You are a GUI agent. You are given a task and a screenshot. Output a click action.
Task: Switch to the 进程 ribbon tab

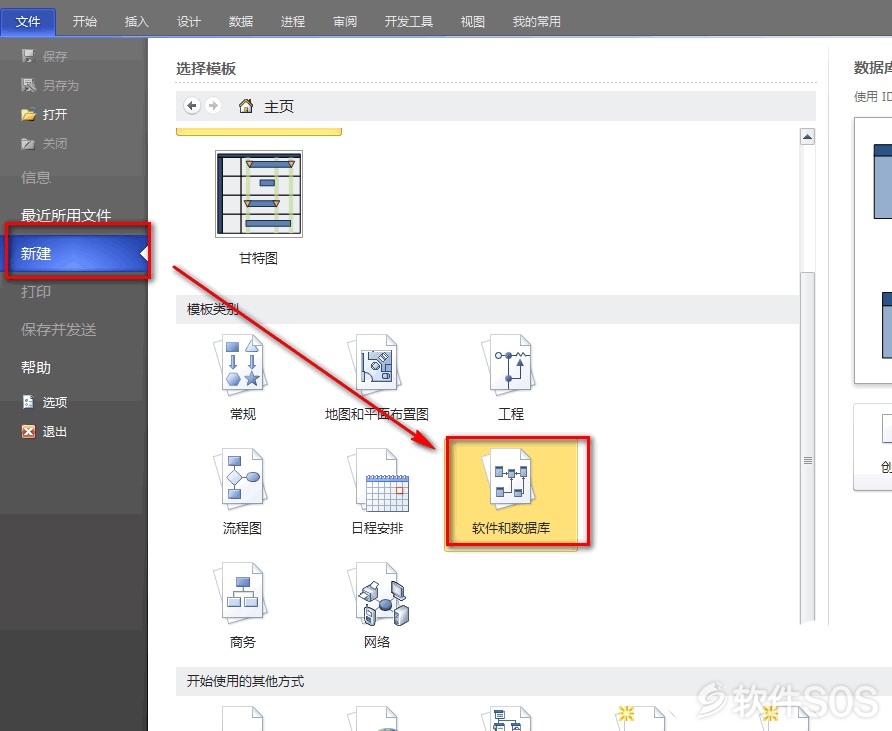(293, 22)
